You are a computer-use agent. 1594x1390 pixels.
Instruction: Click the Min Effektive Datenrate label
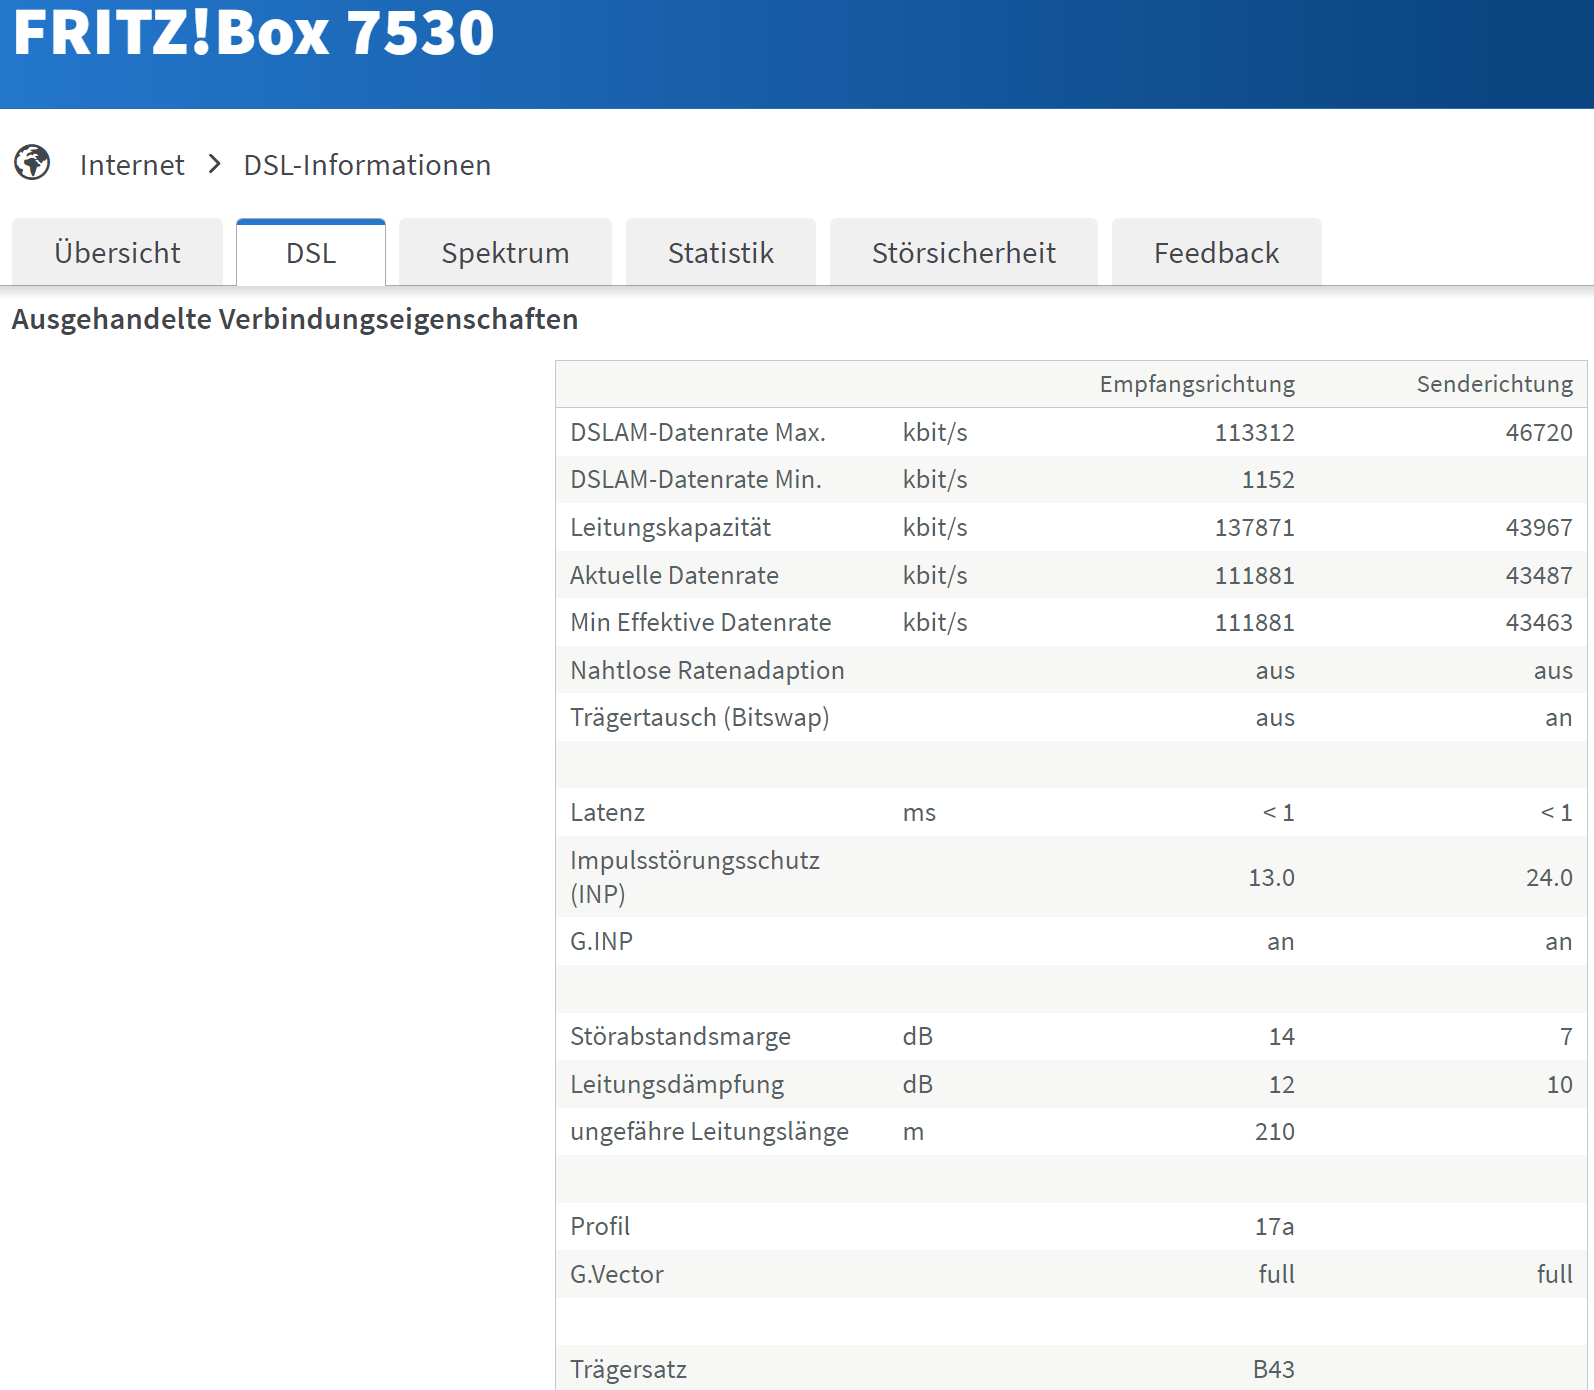point(700,622)
